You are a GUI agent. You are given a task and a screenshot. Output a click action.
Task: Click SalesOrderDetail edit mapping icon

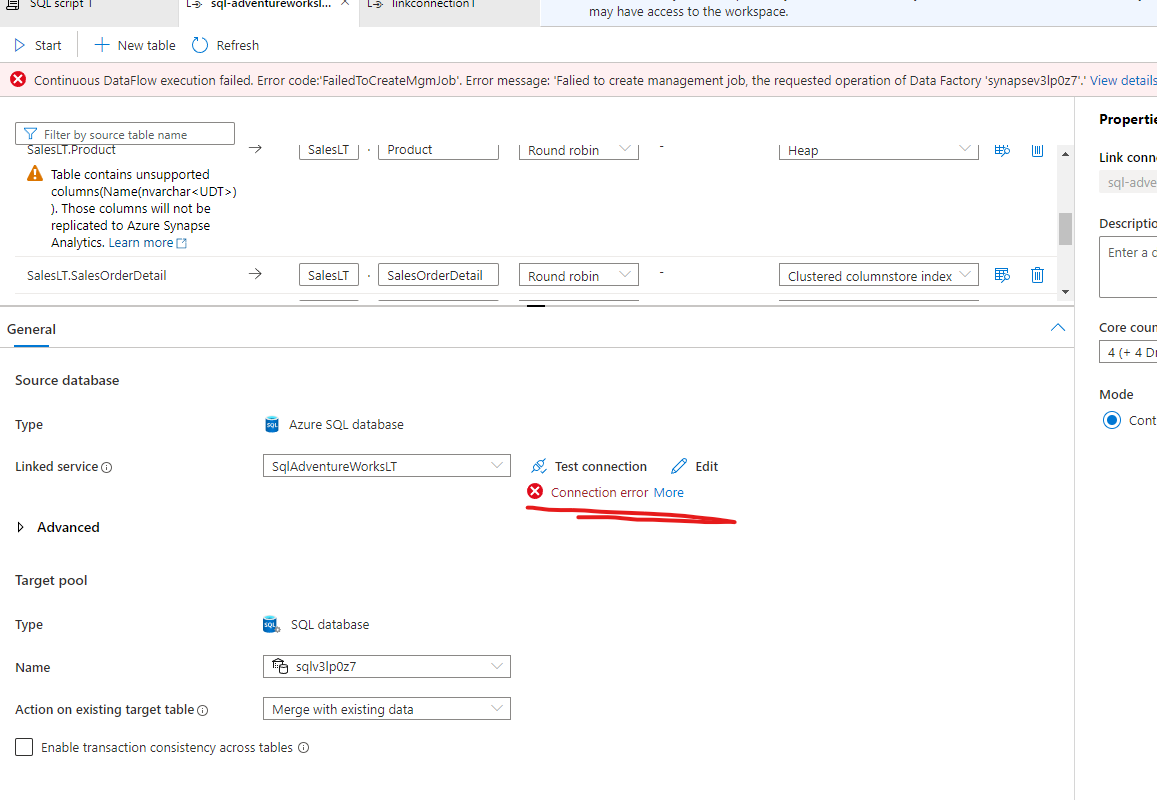coord(1002,275)
